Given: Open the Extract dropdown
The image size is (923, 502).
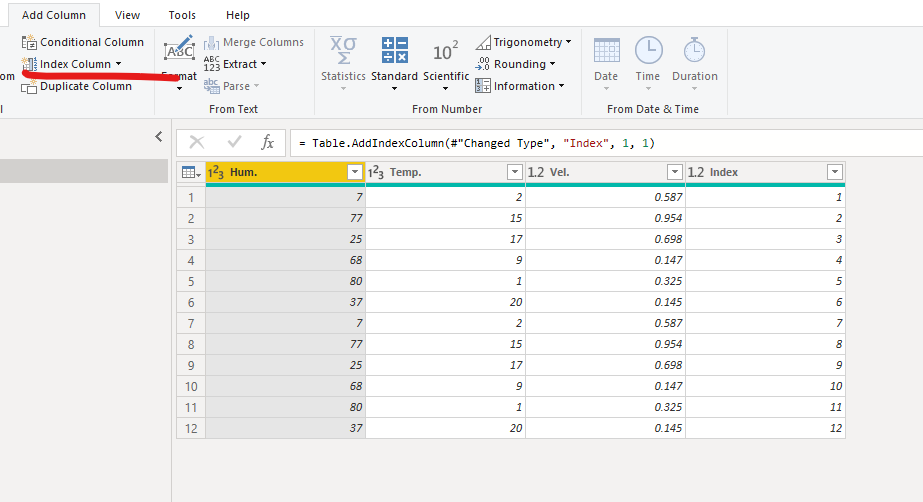Looking at the screenshot, I should point(235,64).
